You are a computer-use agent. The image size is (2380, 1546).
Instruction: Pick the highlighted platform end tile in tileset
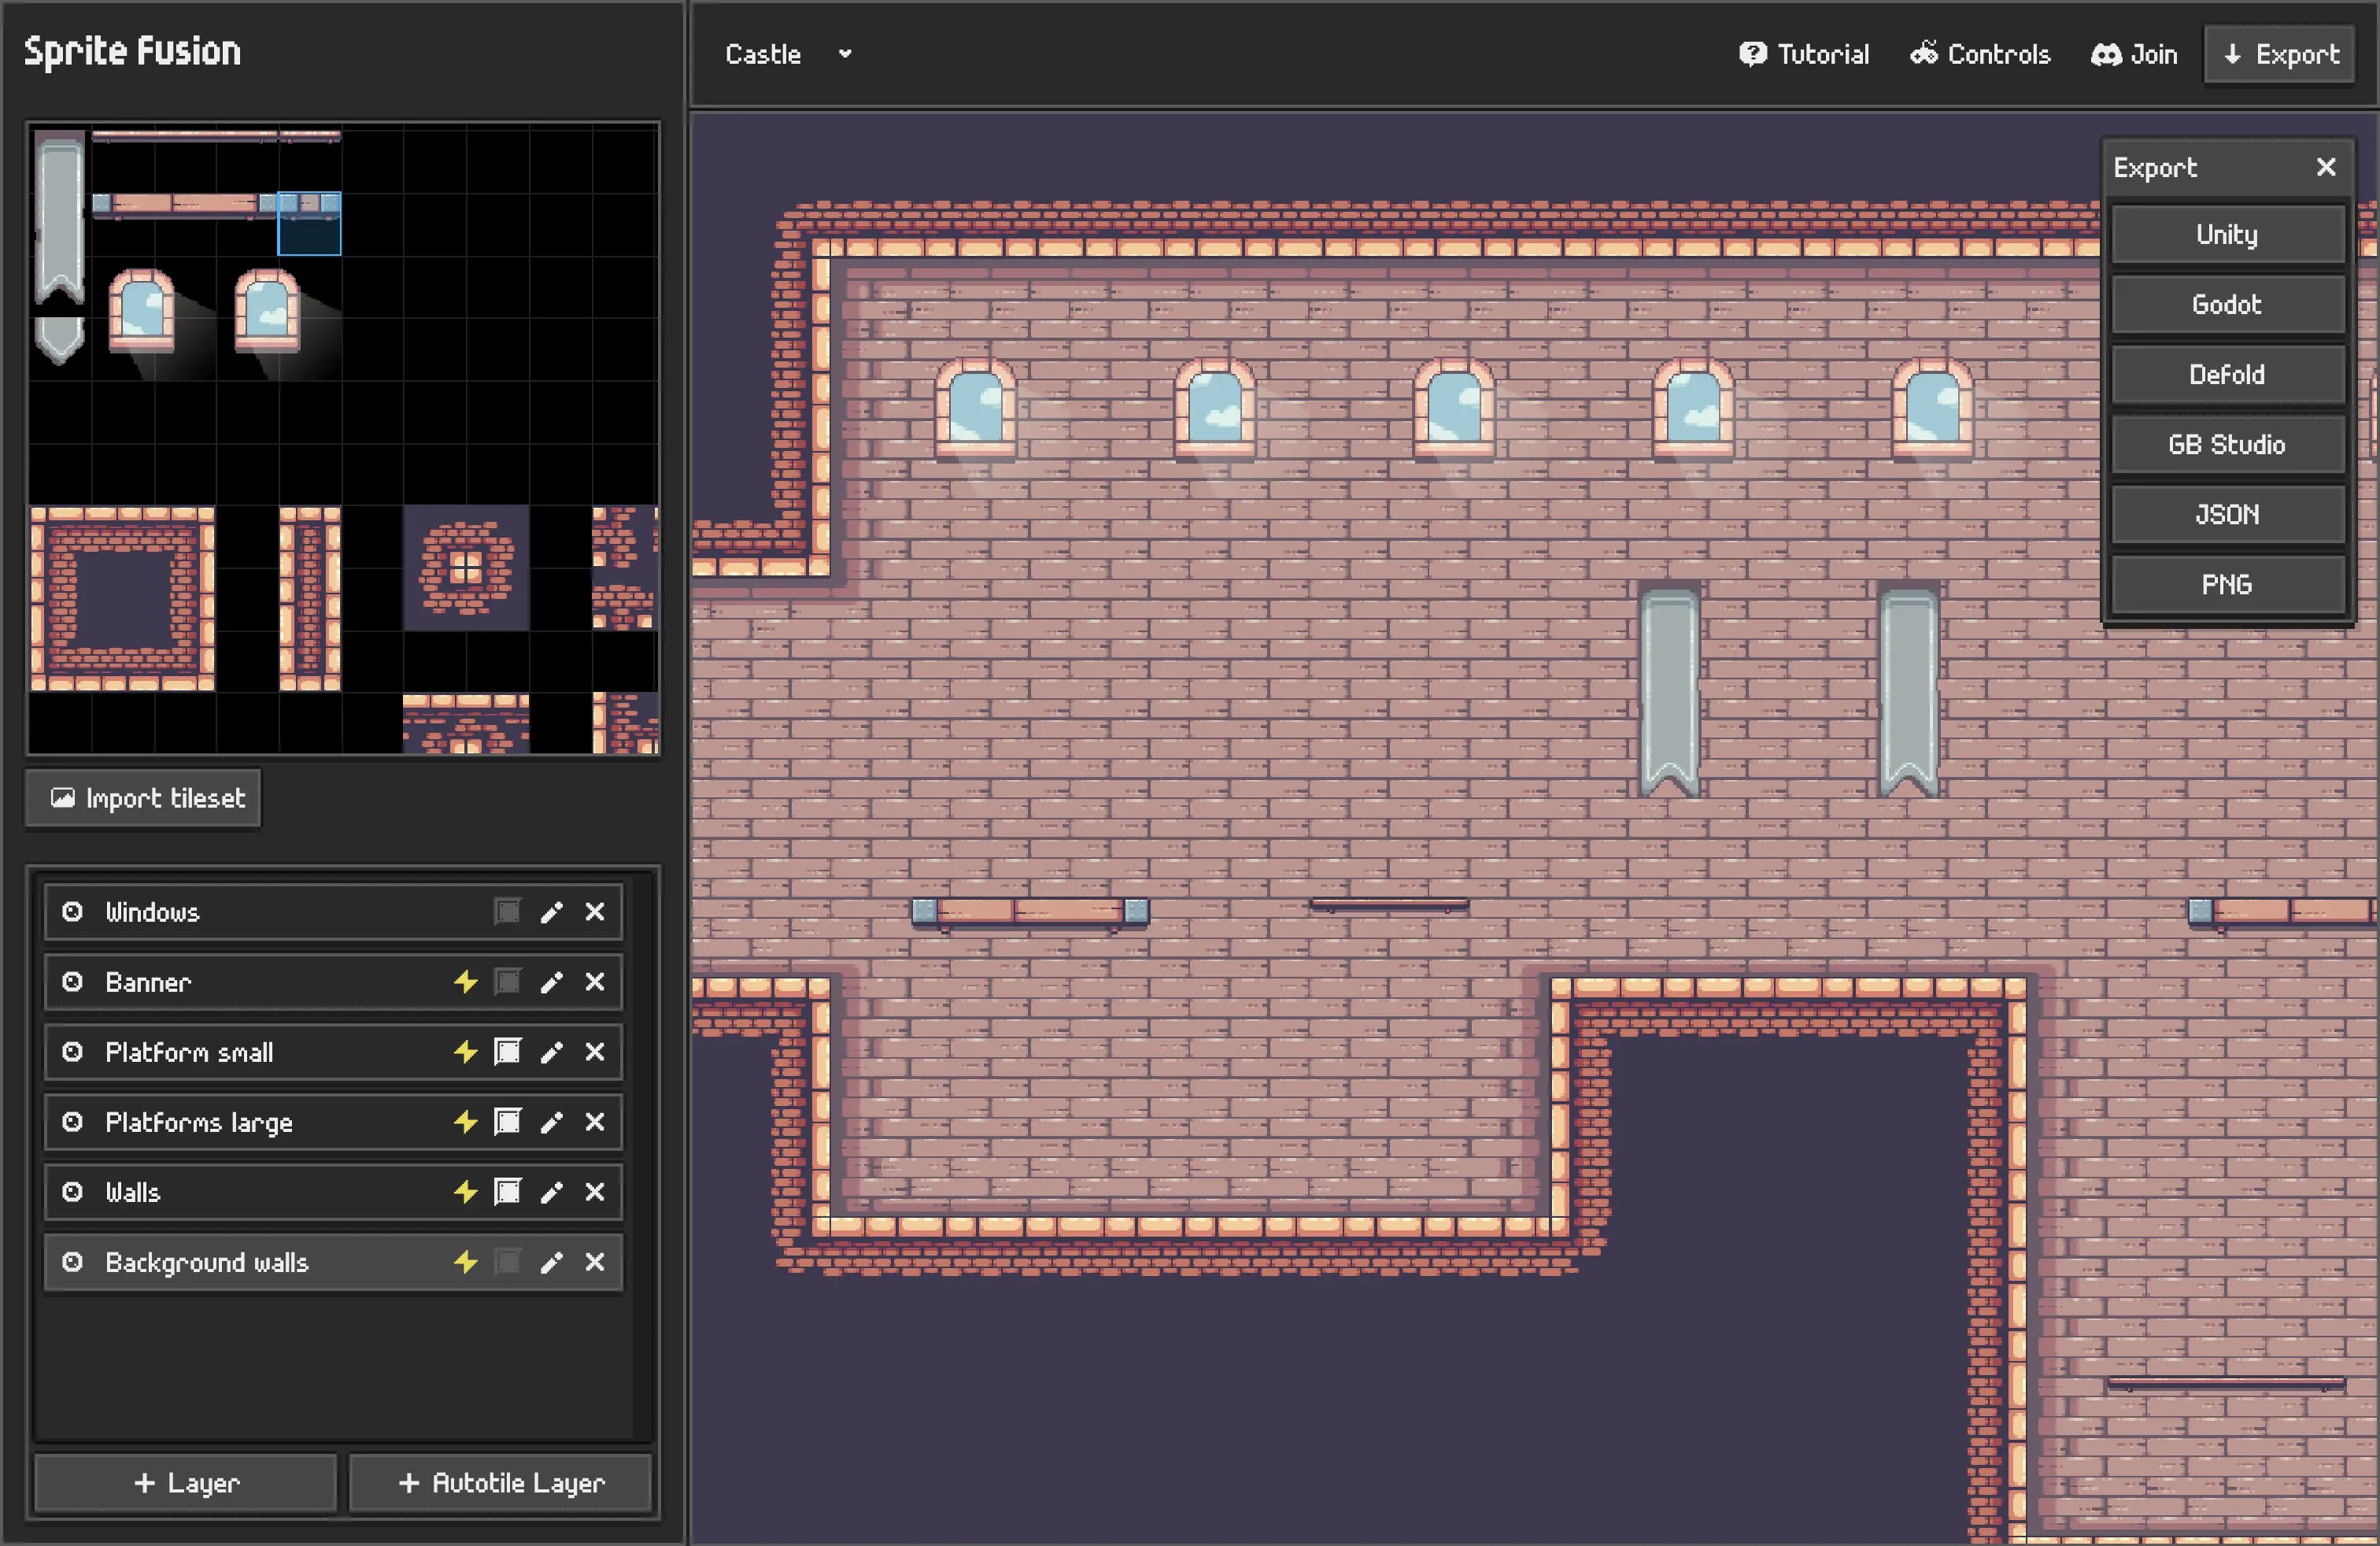coord(309,223)
